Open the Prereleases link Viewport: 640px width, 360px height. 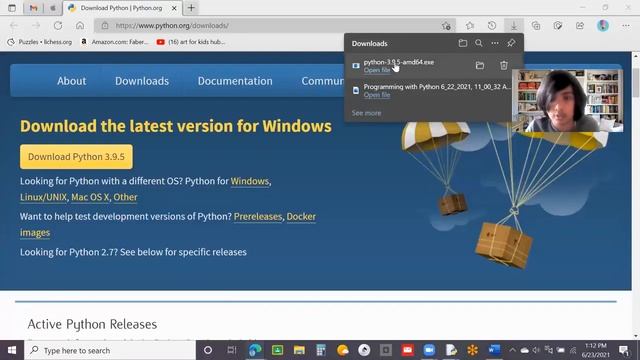coord(258,216)
